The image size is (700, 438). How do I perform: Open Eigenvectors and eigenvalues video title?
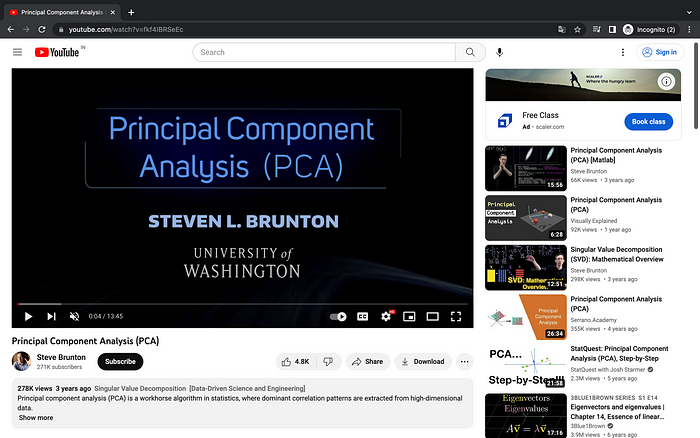point(617,412)
